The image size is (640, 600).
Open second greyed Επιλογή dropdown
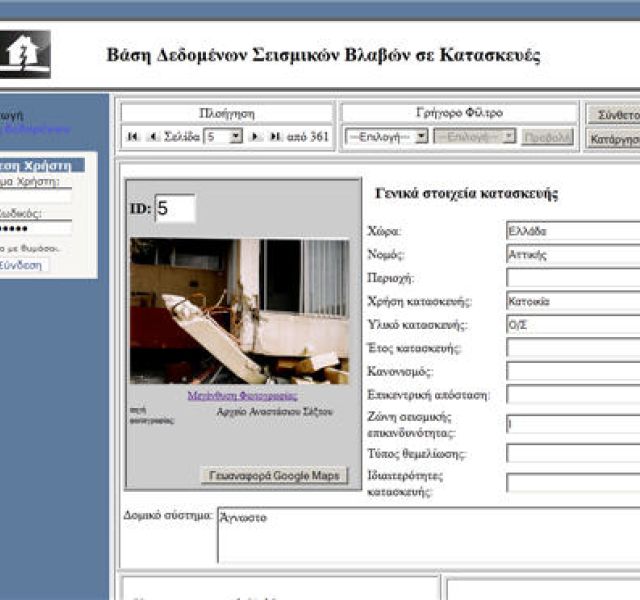click(x=474, y=137)
